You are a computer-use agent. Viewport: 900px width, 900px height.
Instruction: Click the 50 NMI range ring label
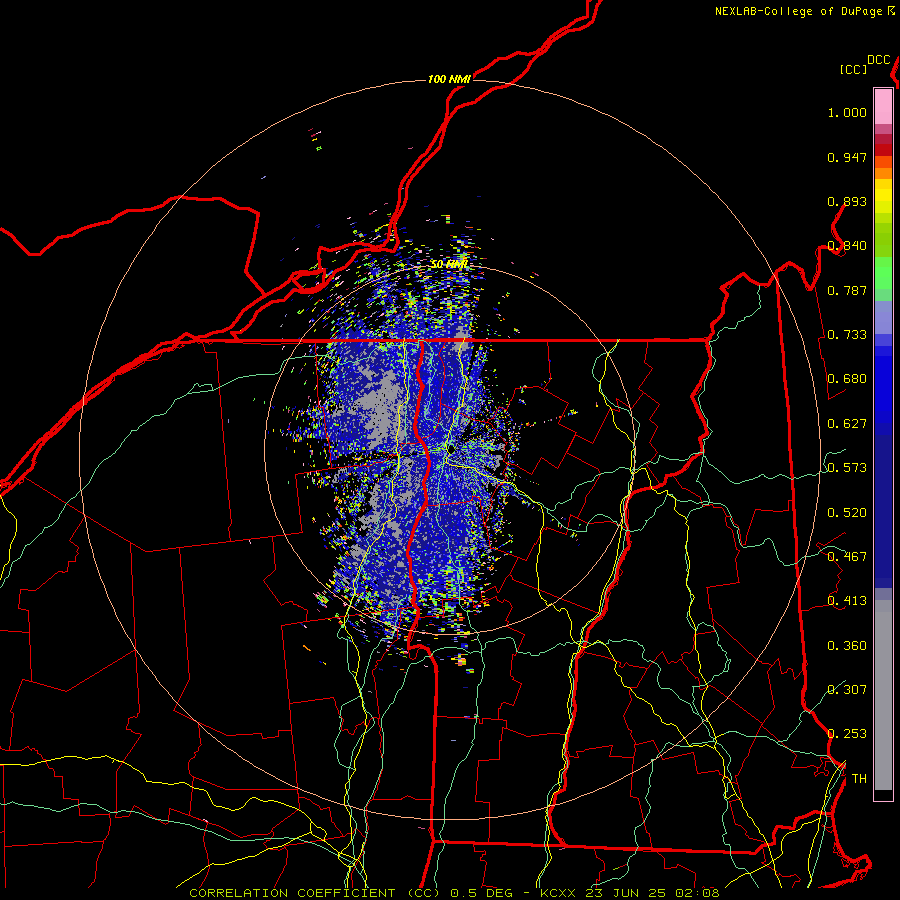coord(449,264)
